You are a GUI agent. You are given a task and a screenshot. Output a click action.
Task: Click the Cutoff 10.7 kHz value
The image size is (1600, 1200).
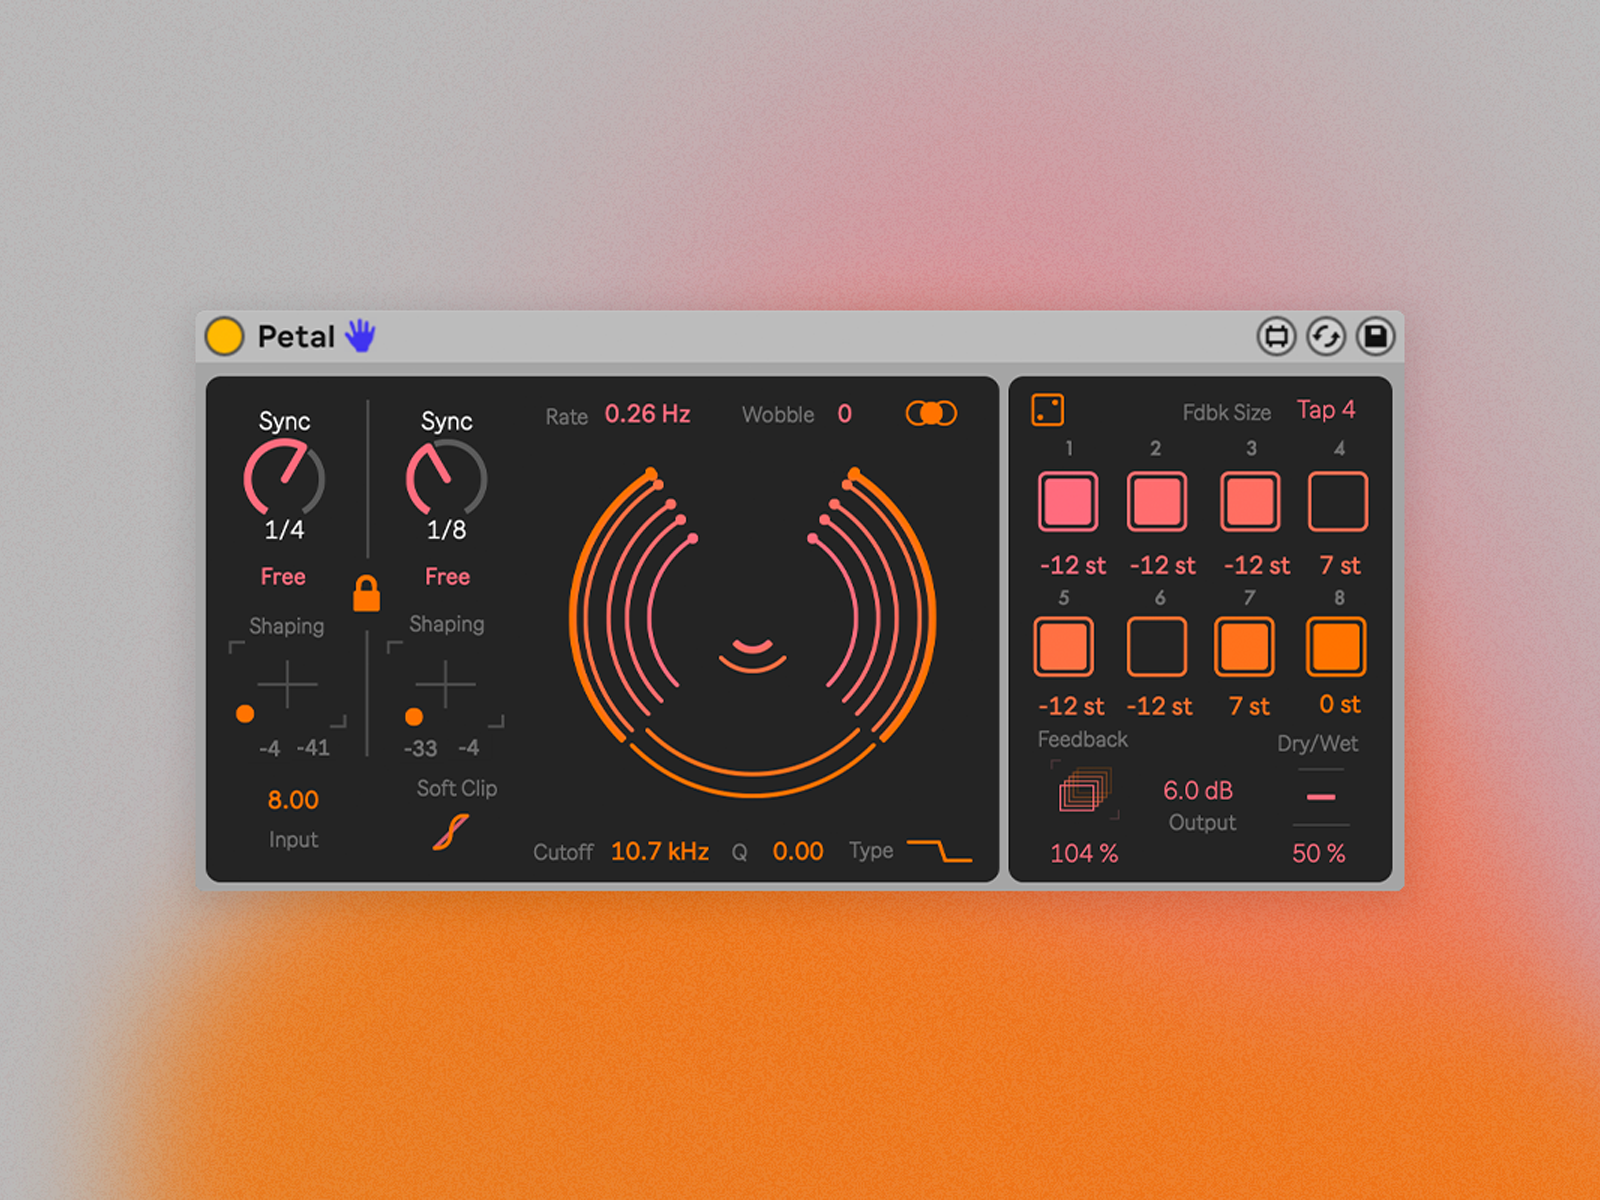pyautogui.click(x=659, y=852)
